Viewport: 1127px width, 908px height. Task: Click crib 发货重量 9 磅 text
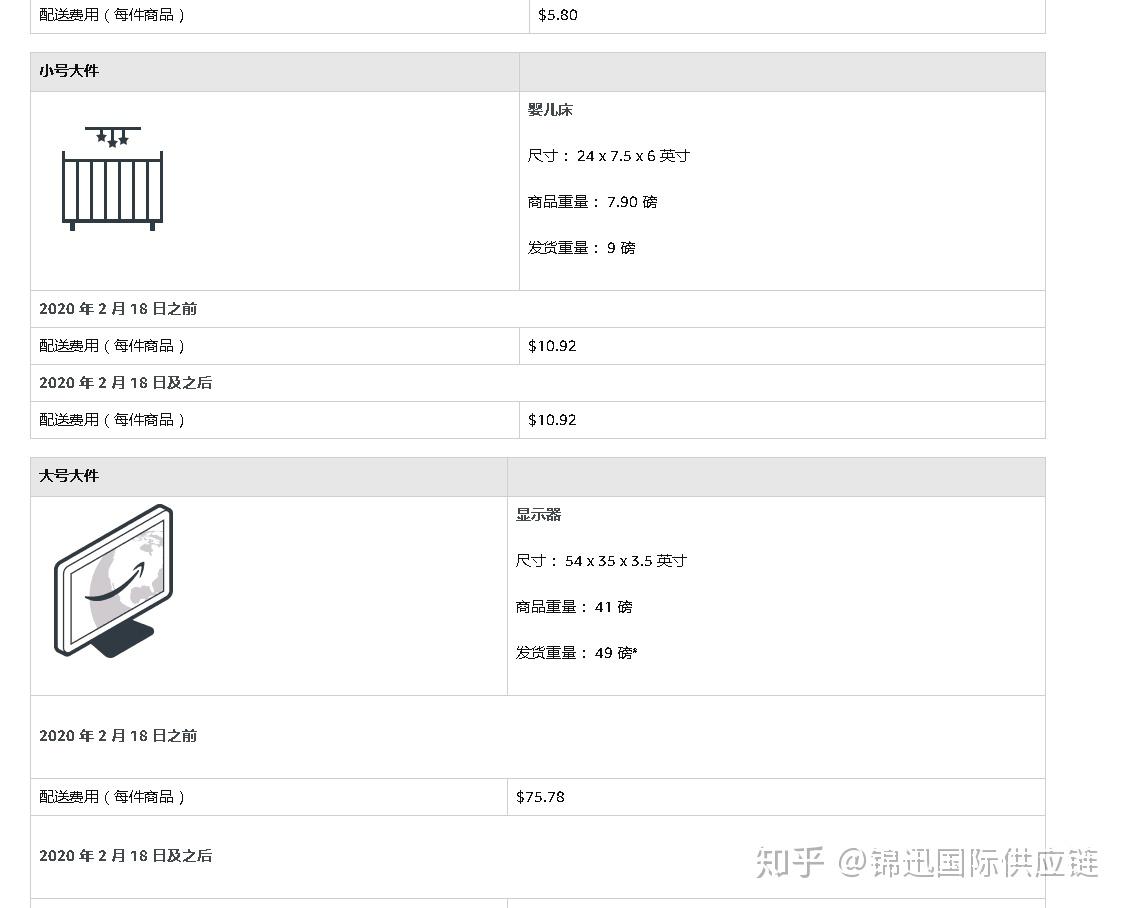(x=581, y=248)
